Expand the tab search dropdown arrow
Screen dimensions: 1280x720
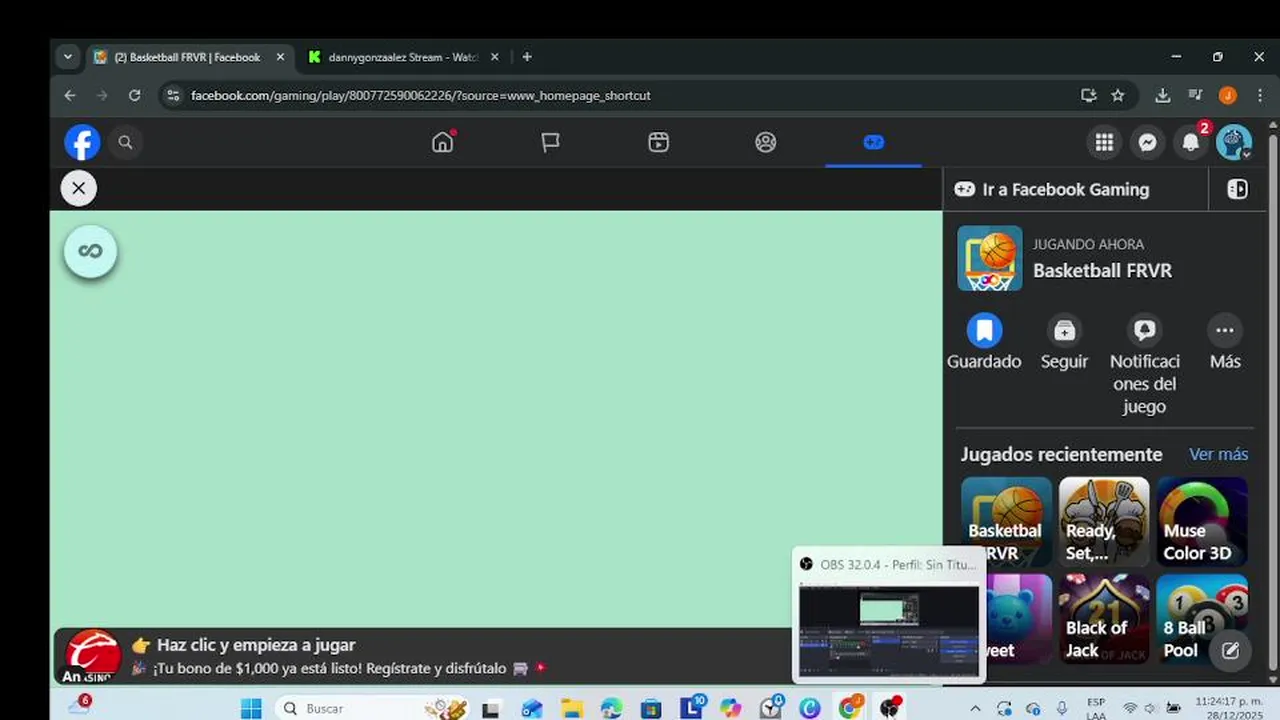[x=68, y=57]
